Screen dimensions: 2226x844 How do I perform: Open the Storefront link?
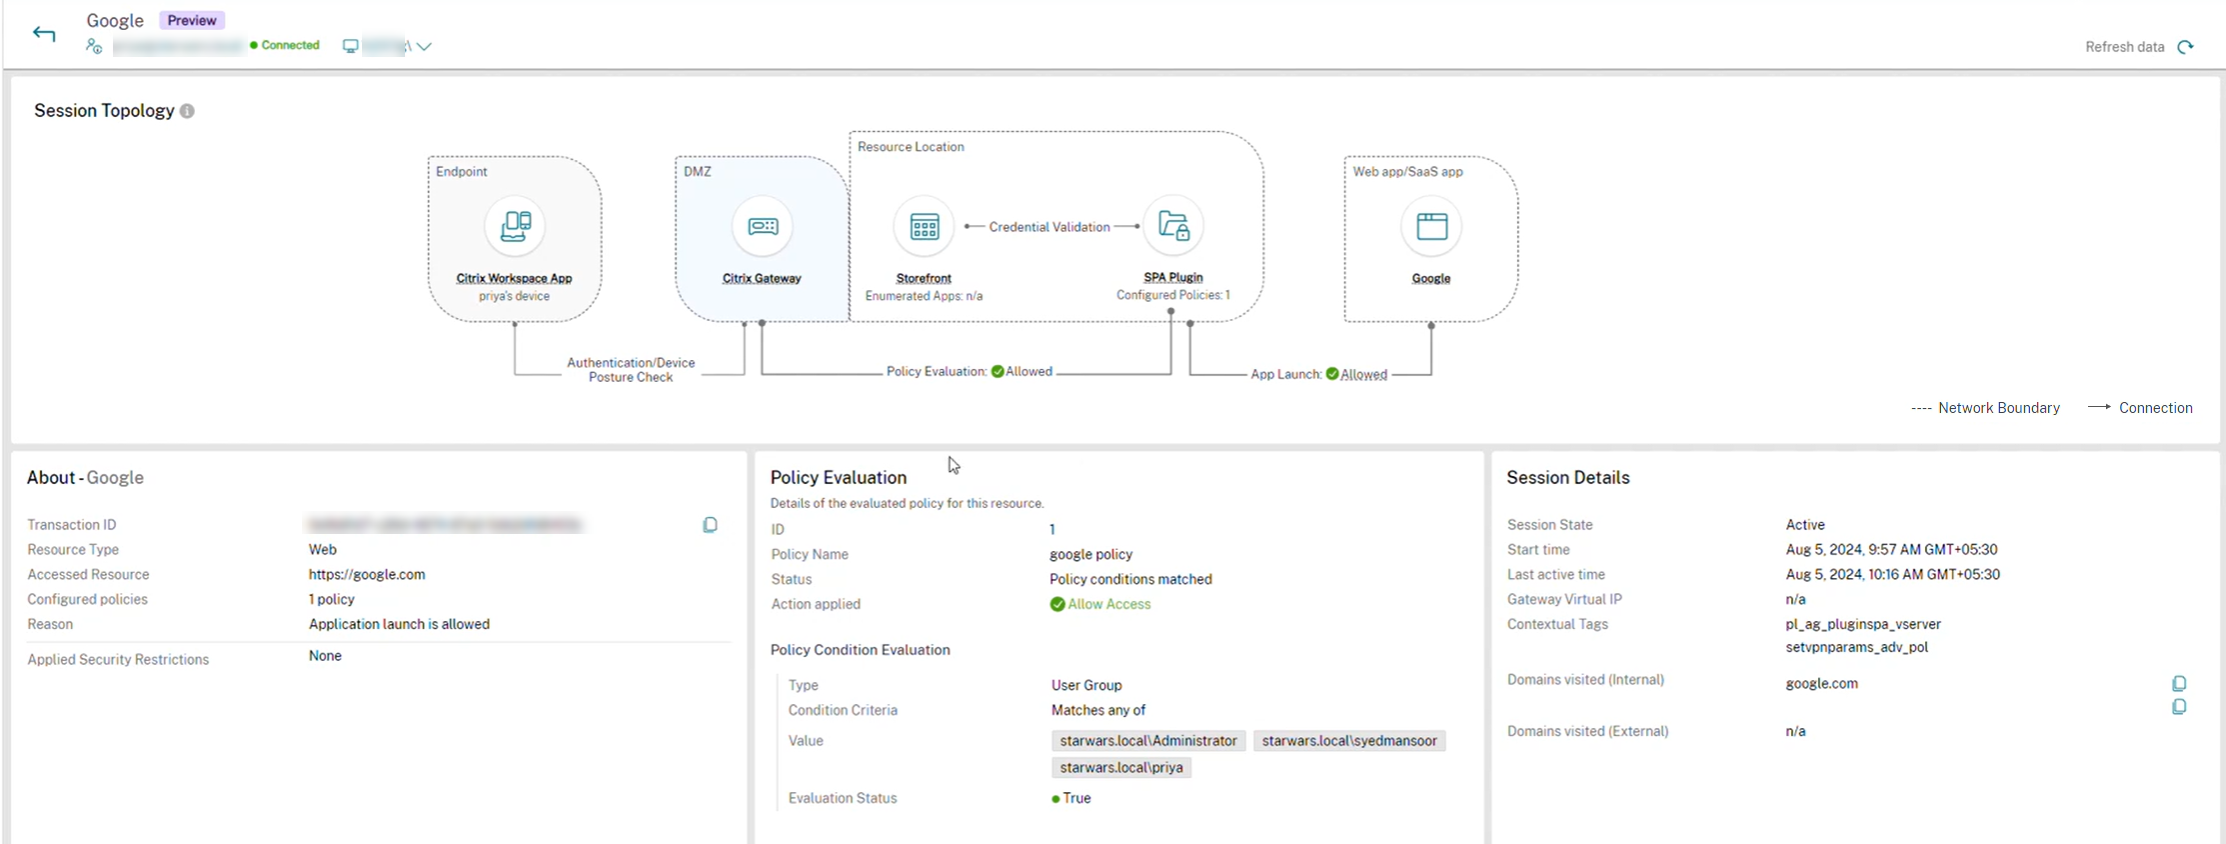pyautogui.click(x=923, y=279)
